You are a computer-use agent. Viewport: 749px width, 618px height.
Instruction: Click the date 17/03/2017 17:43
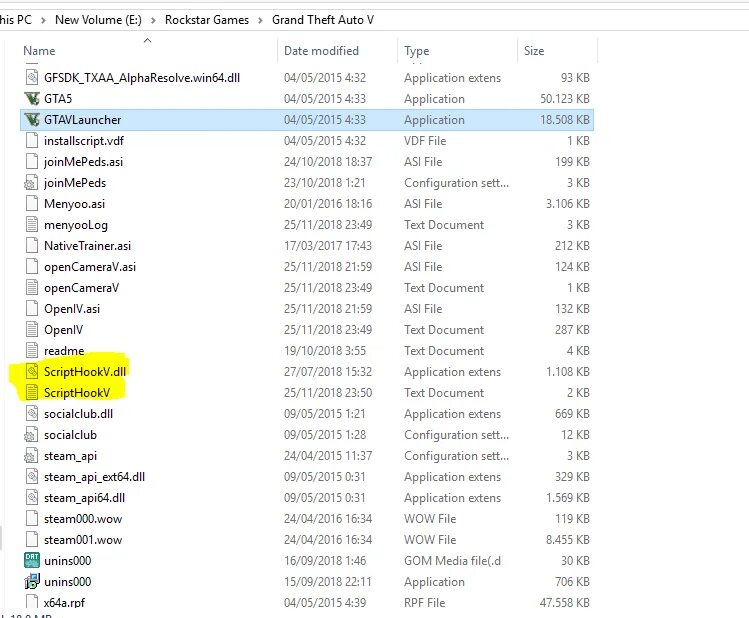tap(328, 246)
